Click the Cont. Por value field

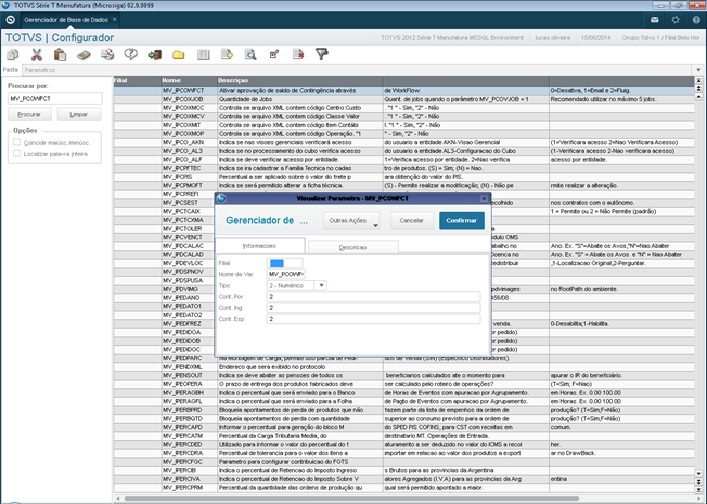tap(374, 297)
